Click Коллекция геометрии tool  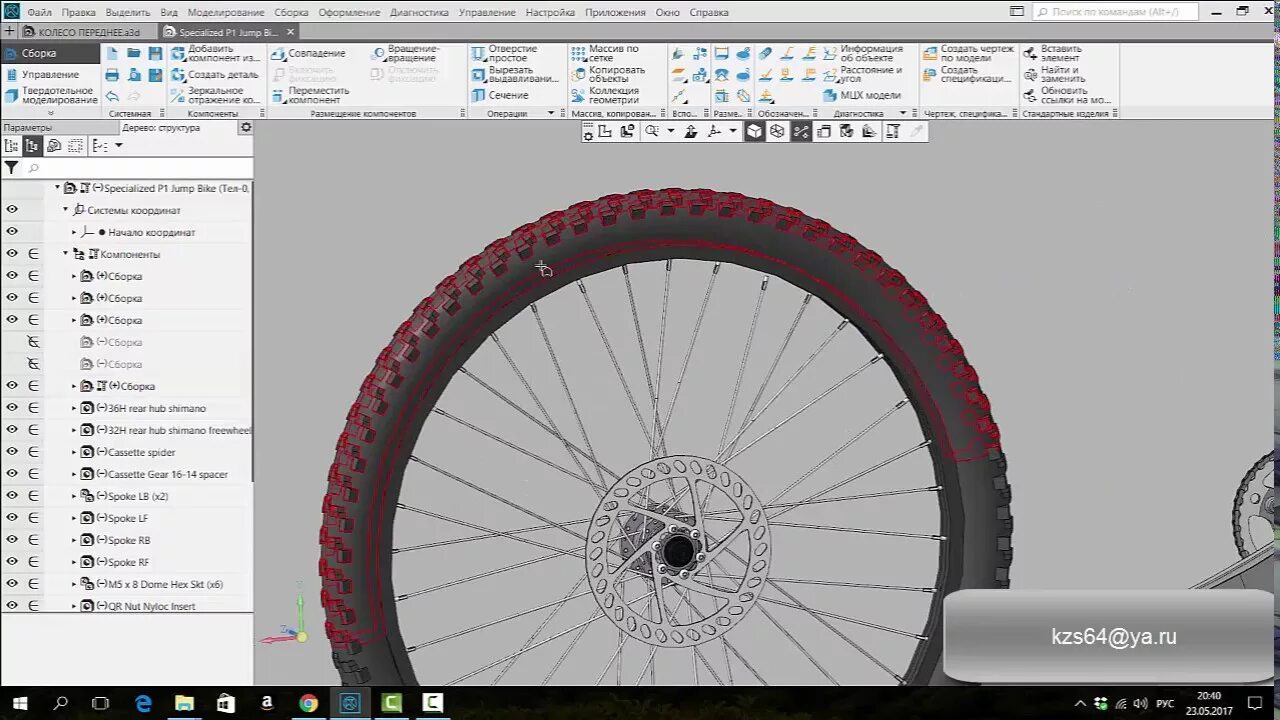pyautogui.click(x=606, y=95)
